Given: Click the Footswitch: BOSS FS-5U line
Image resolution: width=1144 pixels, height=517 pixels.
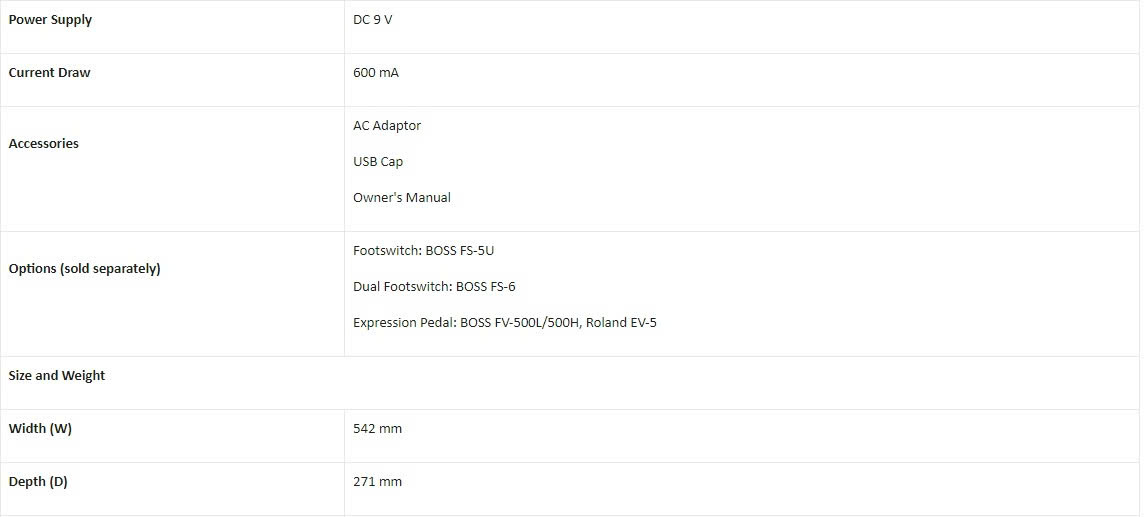Looking at the screenshot, I should coord(423,251).
